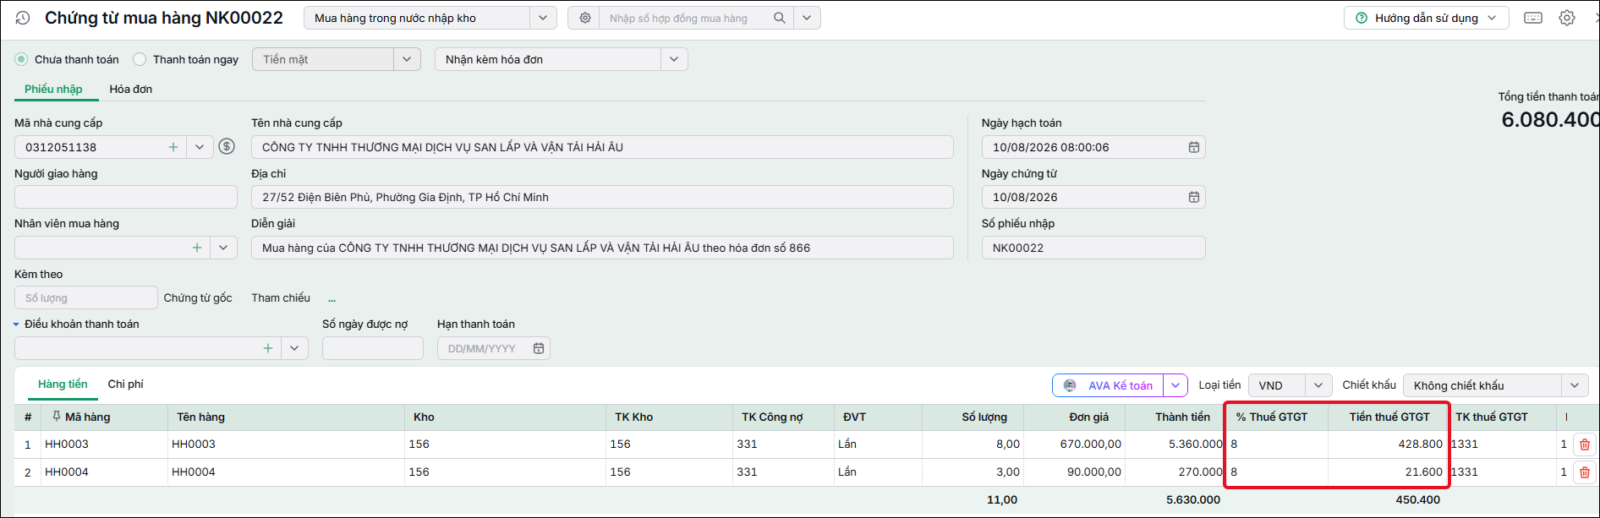The width and height of the screenshot is (1600, 518).
Task: Click the Người giao hàng input field
Action: click(x=126, y=197)
